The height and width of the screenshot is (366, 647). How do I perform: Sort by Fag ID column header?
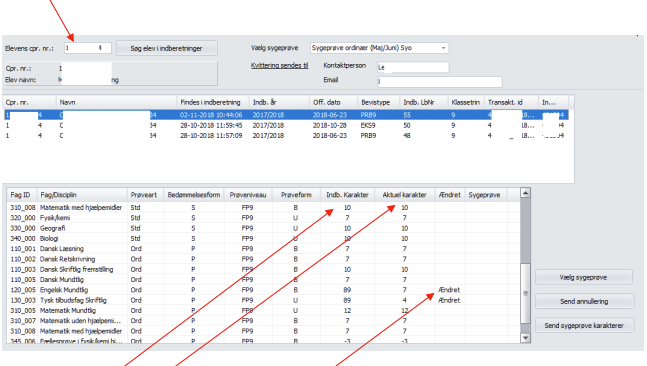(x=21, y=195)
